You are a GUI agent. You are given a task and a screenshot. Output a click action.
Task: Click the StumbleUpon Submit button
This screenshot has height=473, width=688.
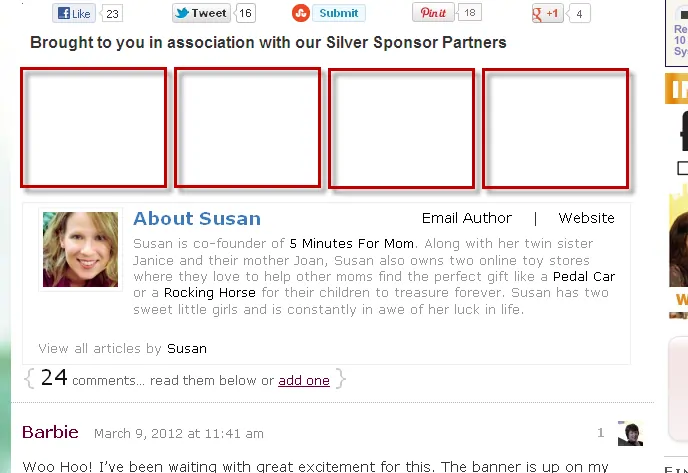339,13
